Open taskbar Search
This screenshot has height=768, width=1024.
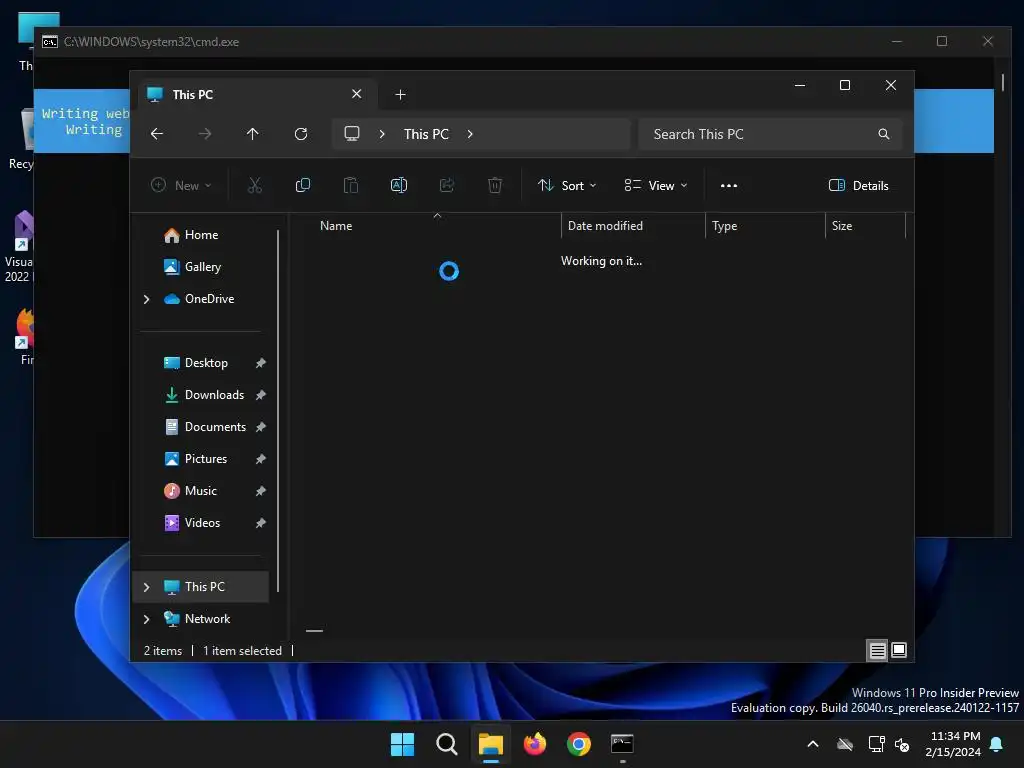(447, 744)
